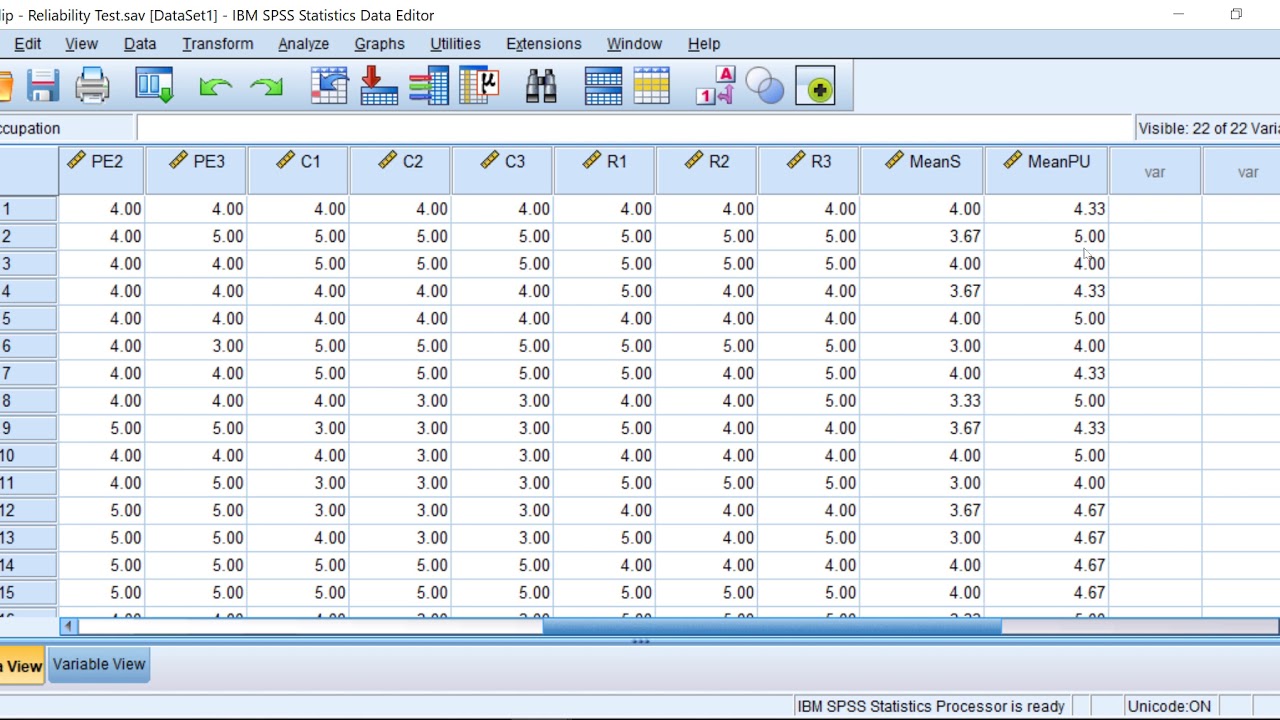
Task: Click the Go to case icon
Action: point(329,86)
